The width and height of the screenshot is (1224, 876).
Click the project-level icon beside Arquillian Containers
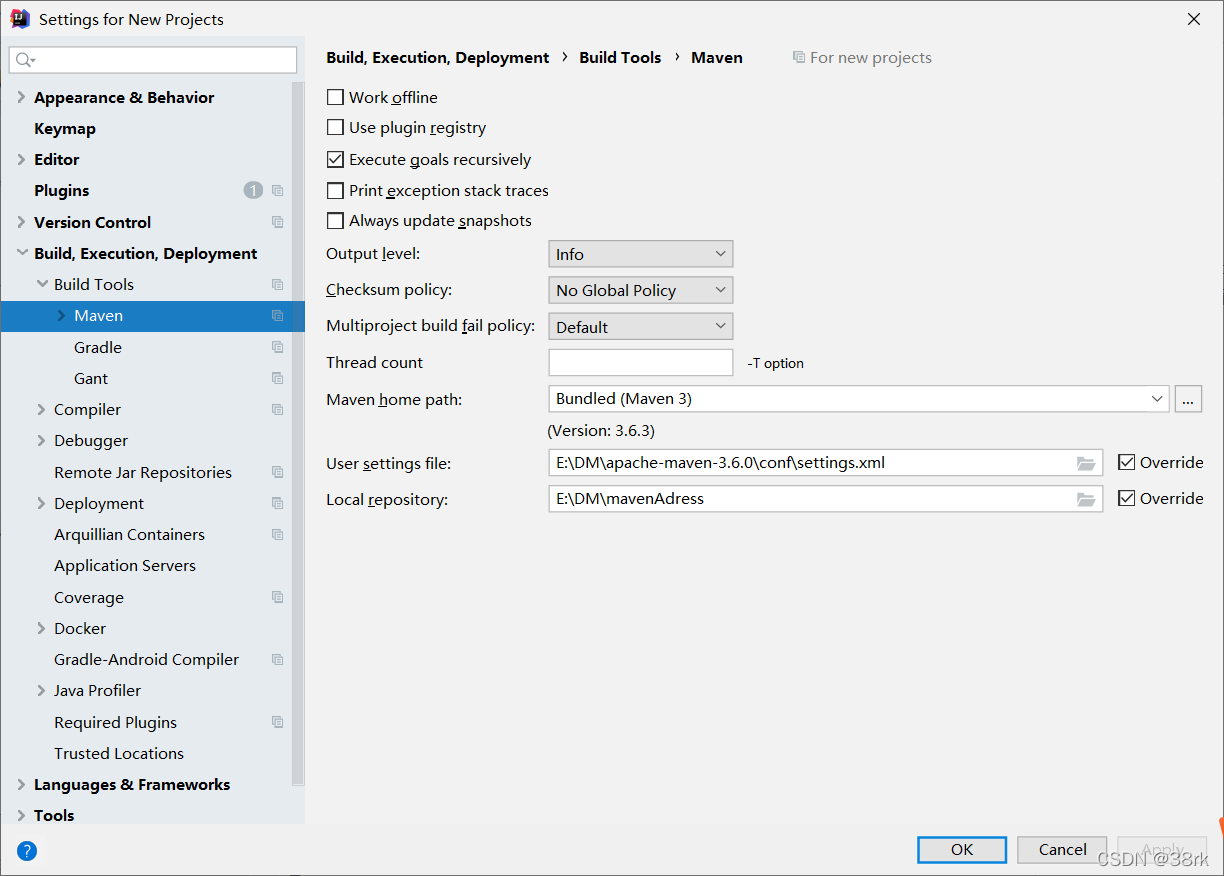tap(278, 535)
